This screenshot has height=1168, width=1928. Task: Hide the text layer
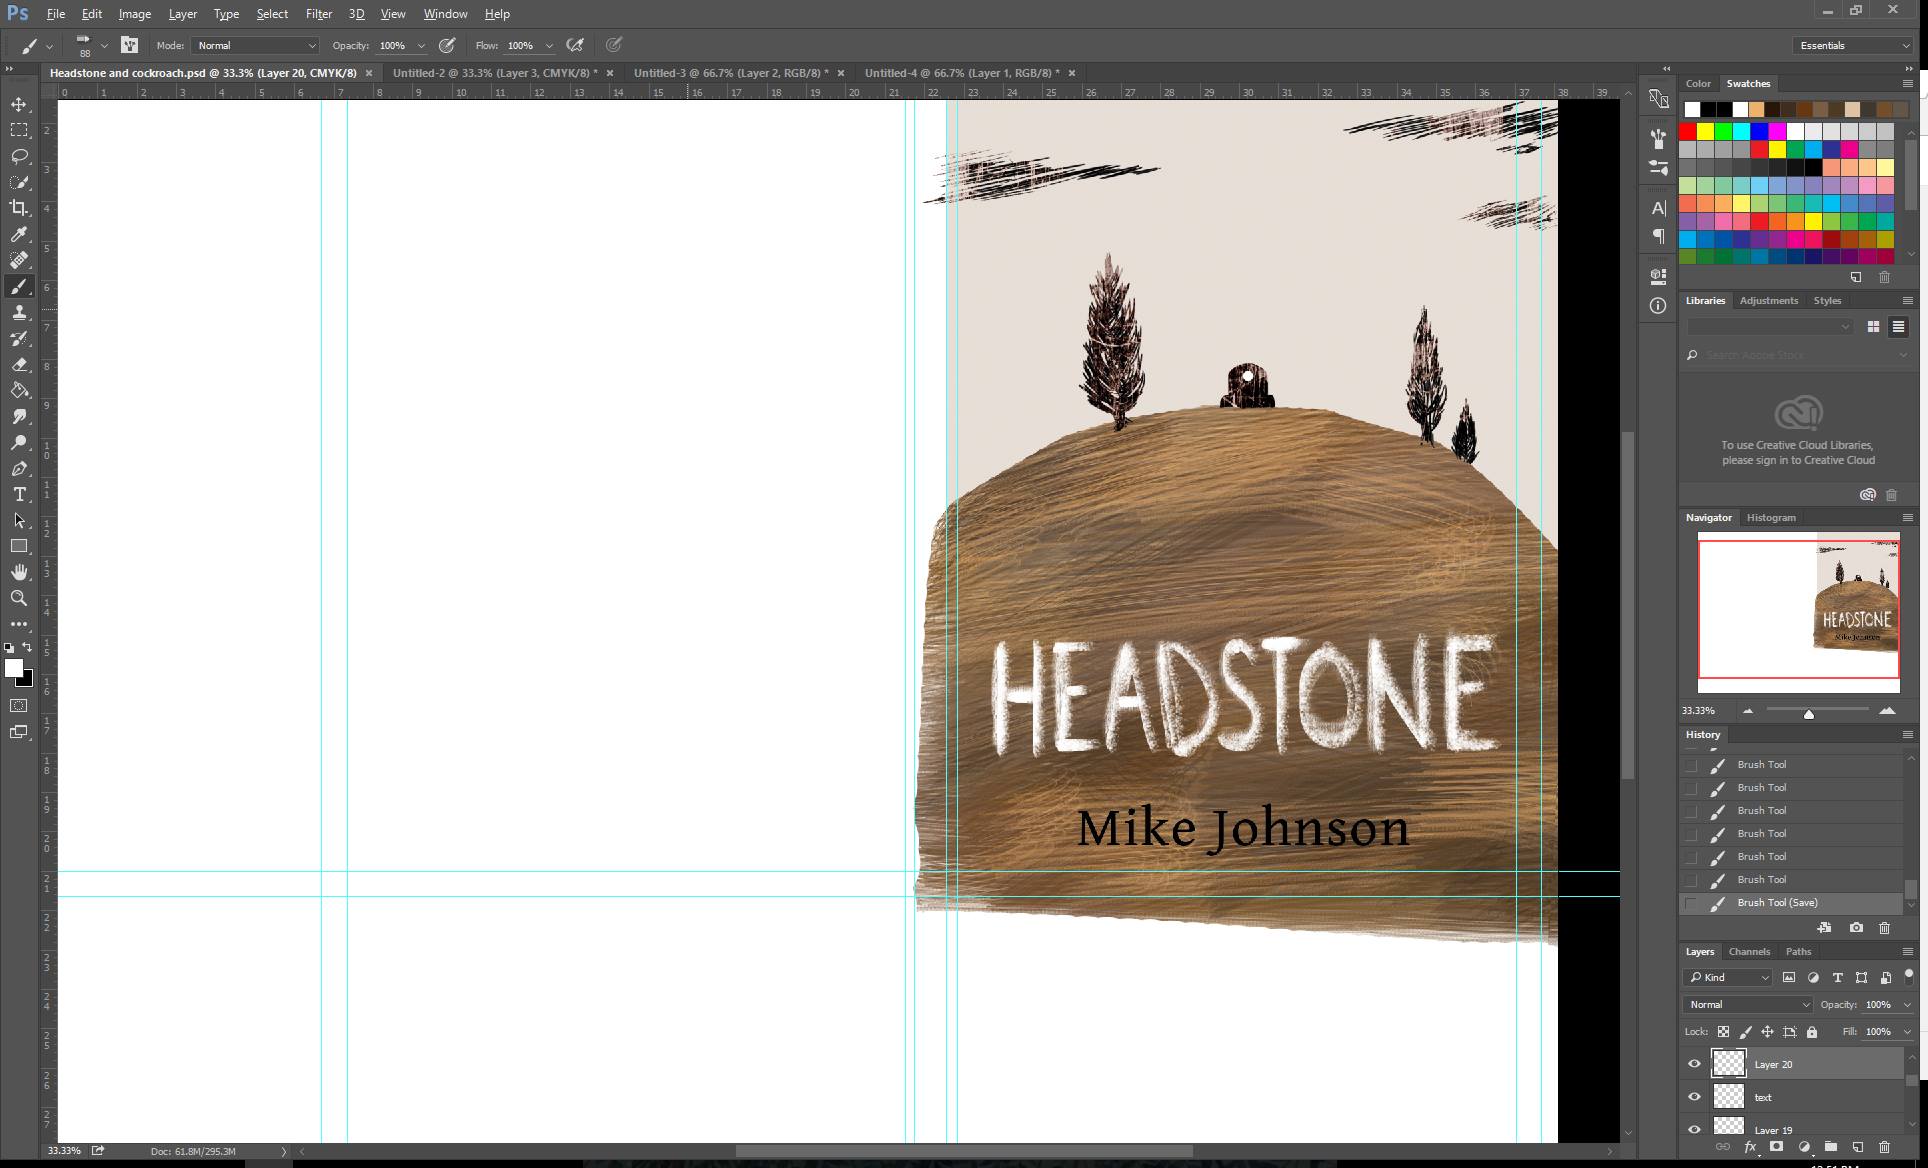pyautogui.click(x=1694, y=1097)
